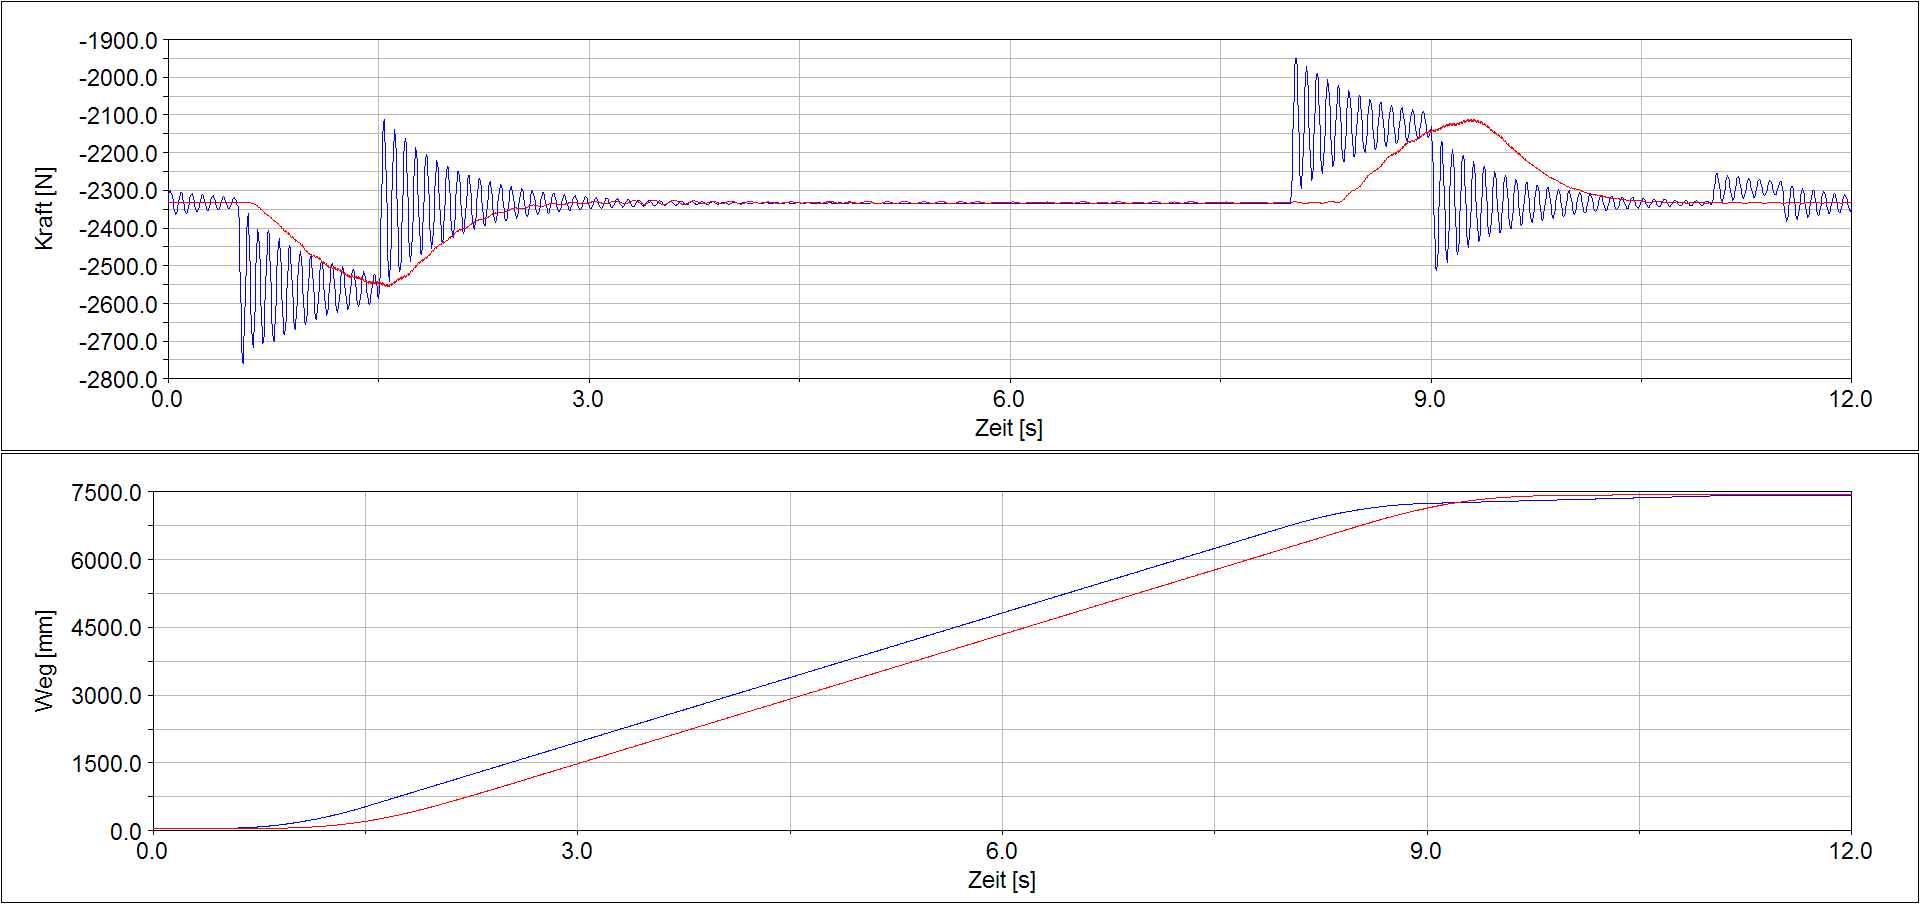Click the Weg [mm] axis title
The width and height of the screenshot is (1920, 904).
44,660
